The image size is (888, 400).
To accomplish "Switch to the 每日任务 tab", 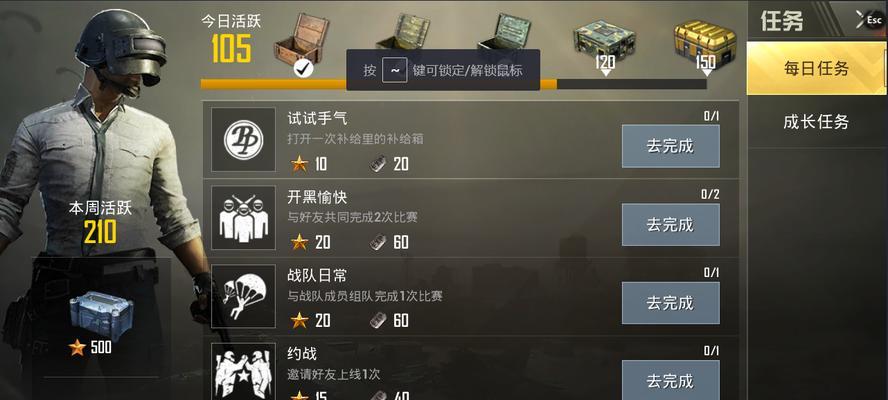I will pos(816,69).
